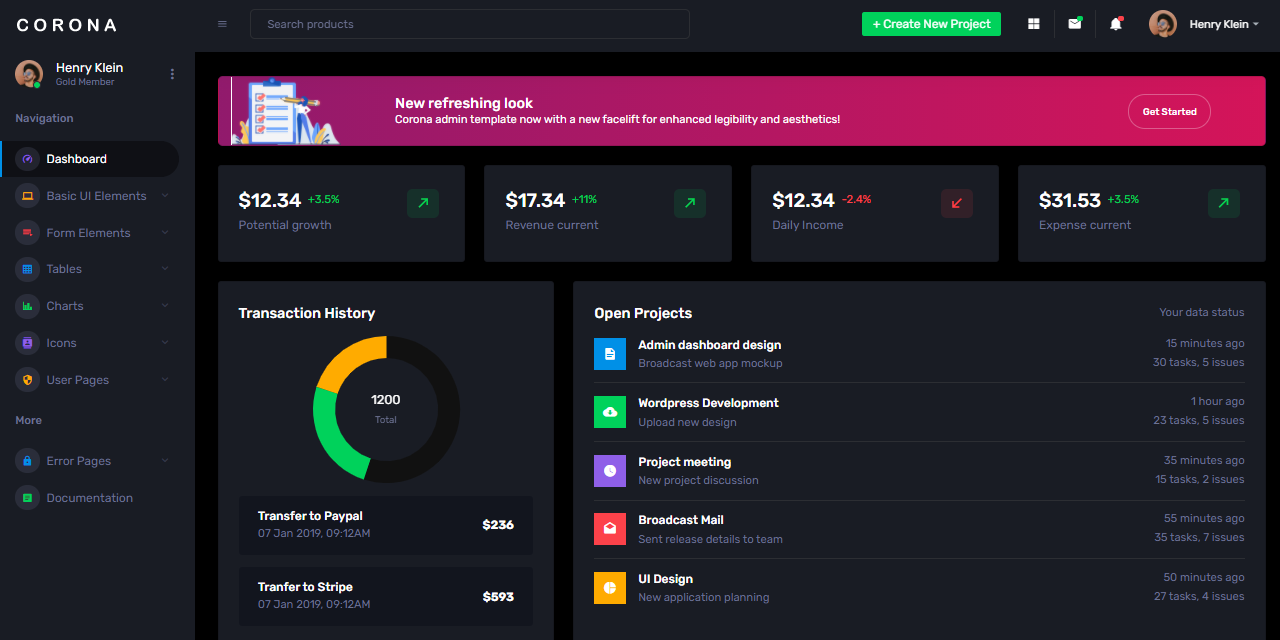The width and height of the screenshot is (1280, 640).
Task: Click the "$31.53" Expense current value
Action: click(x=1070, y=200)
